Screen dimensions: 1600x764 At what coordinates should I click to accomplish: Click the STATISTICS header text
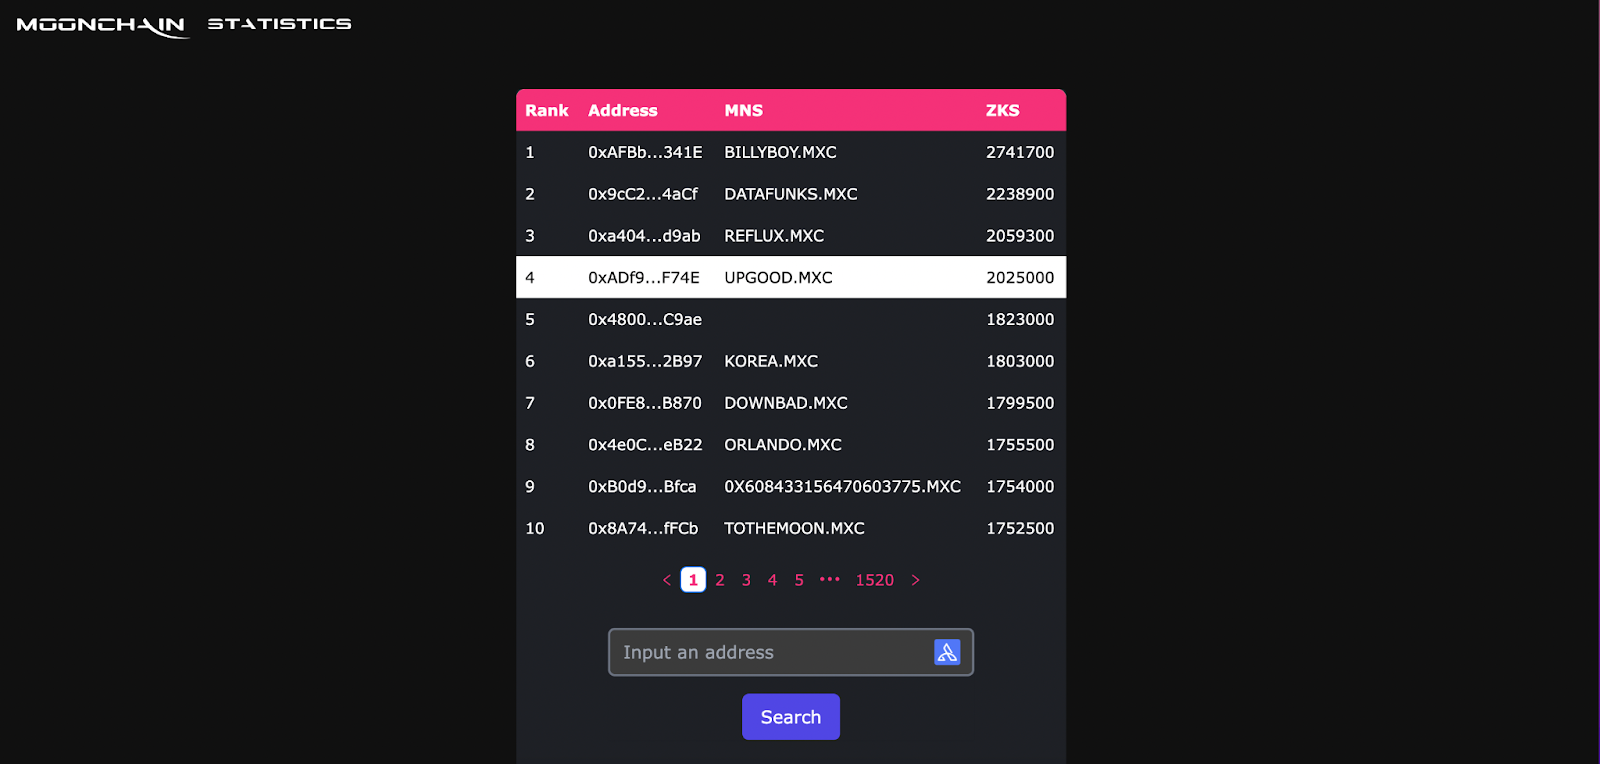coord(279,24)
